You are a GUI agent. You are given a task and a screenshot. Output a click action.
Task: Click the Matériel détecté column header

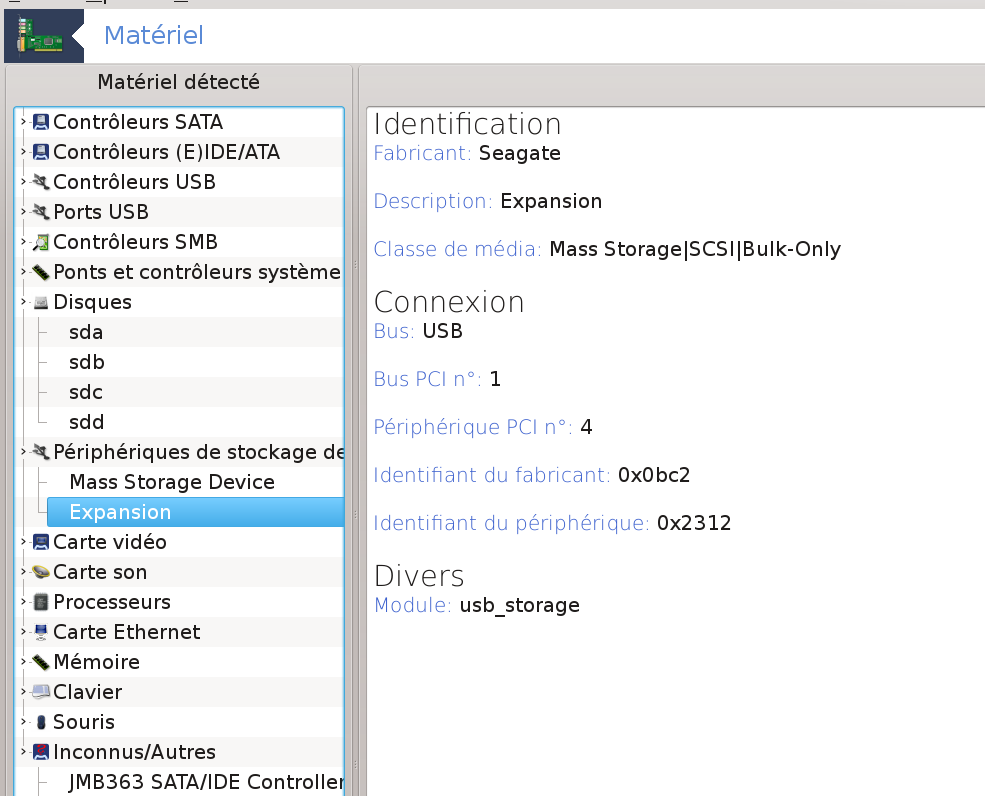tap(178, 83)
